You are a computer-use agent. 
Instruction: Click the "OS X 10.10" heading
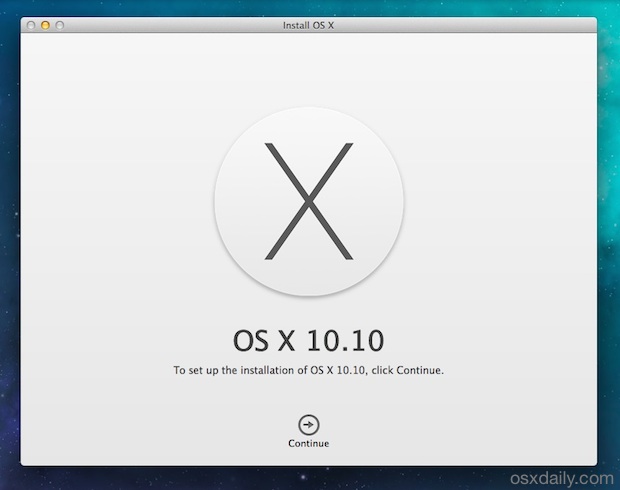click(308, 341)
